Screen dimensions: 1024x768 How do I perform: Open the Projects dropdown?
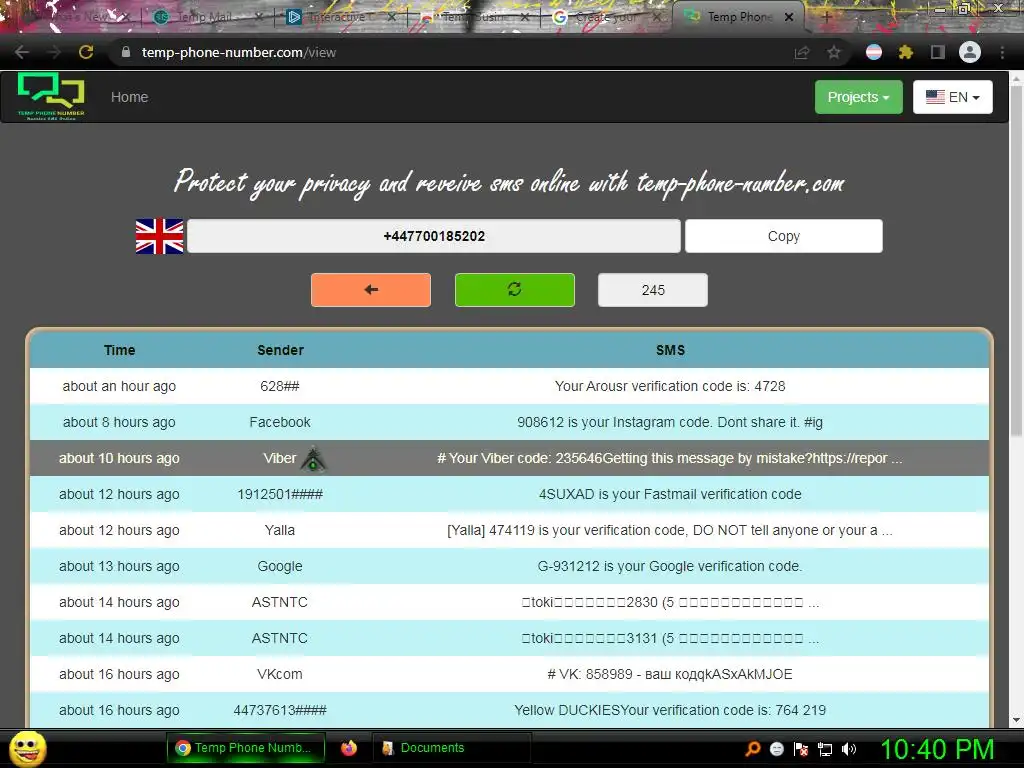coord(859,97)
